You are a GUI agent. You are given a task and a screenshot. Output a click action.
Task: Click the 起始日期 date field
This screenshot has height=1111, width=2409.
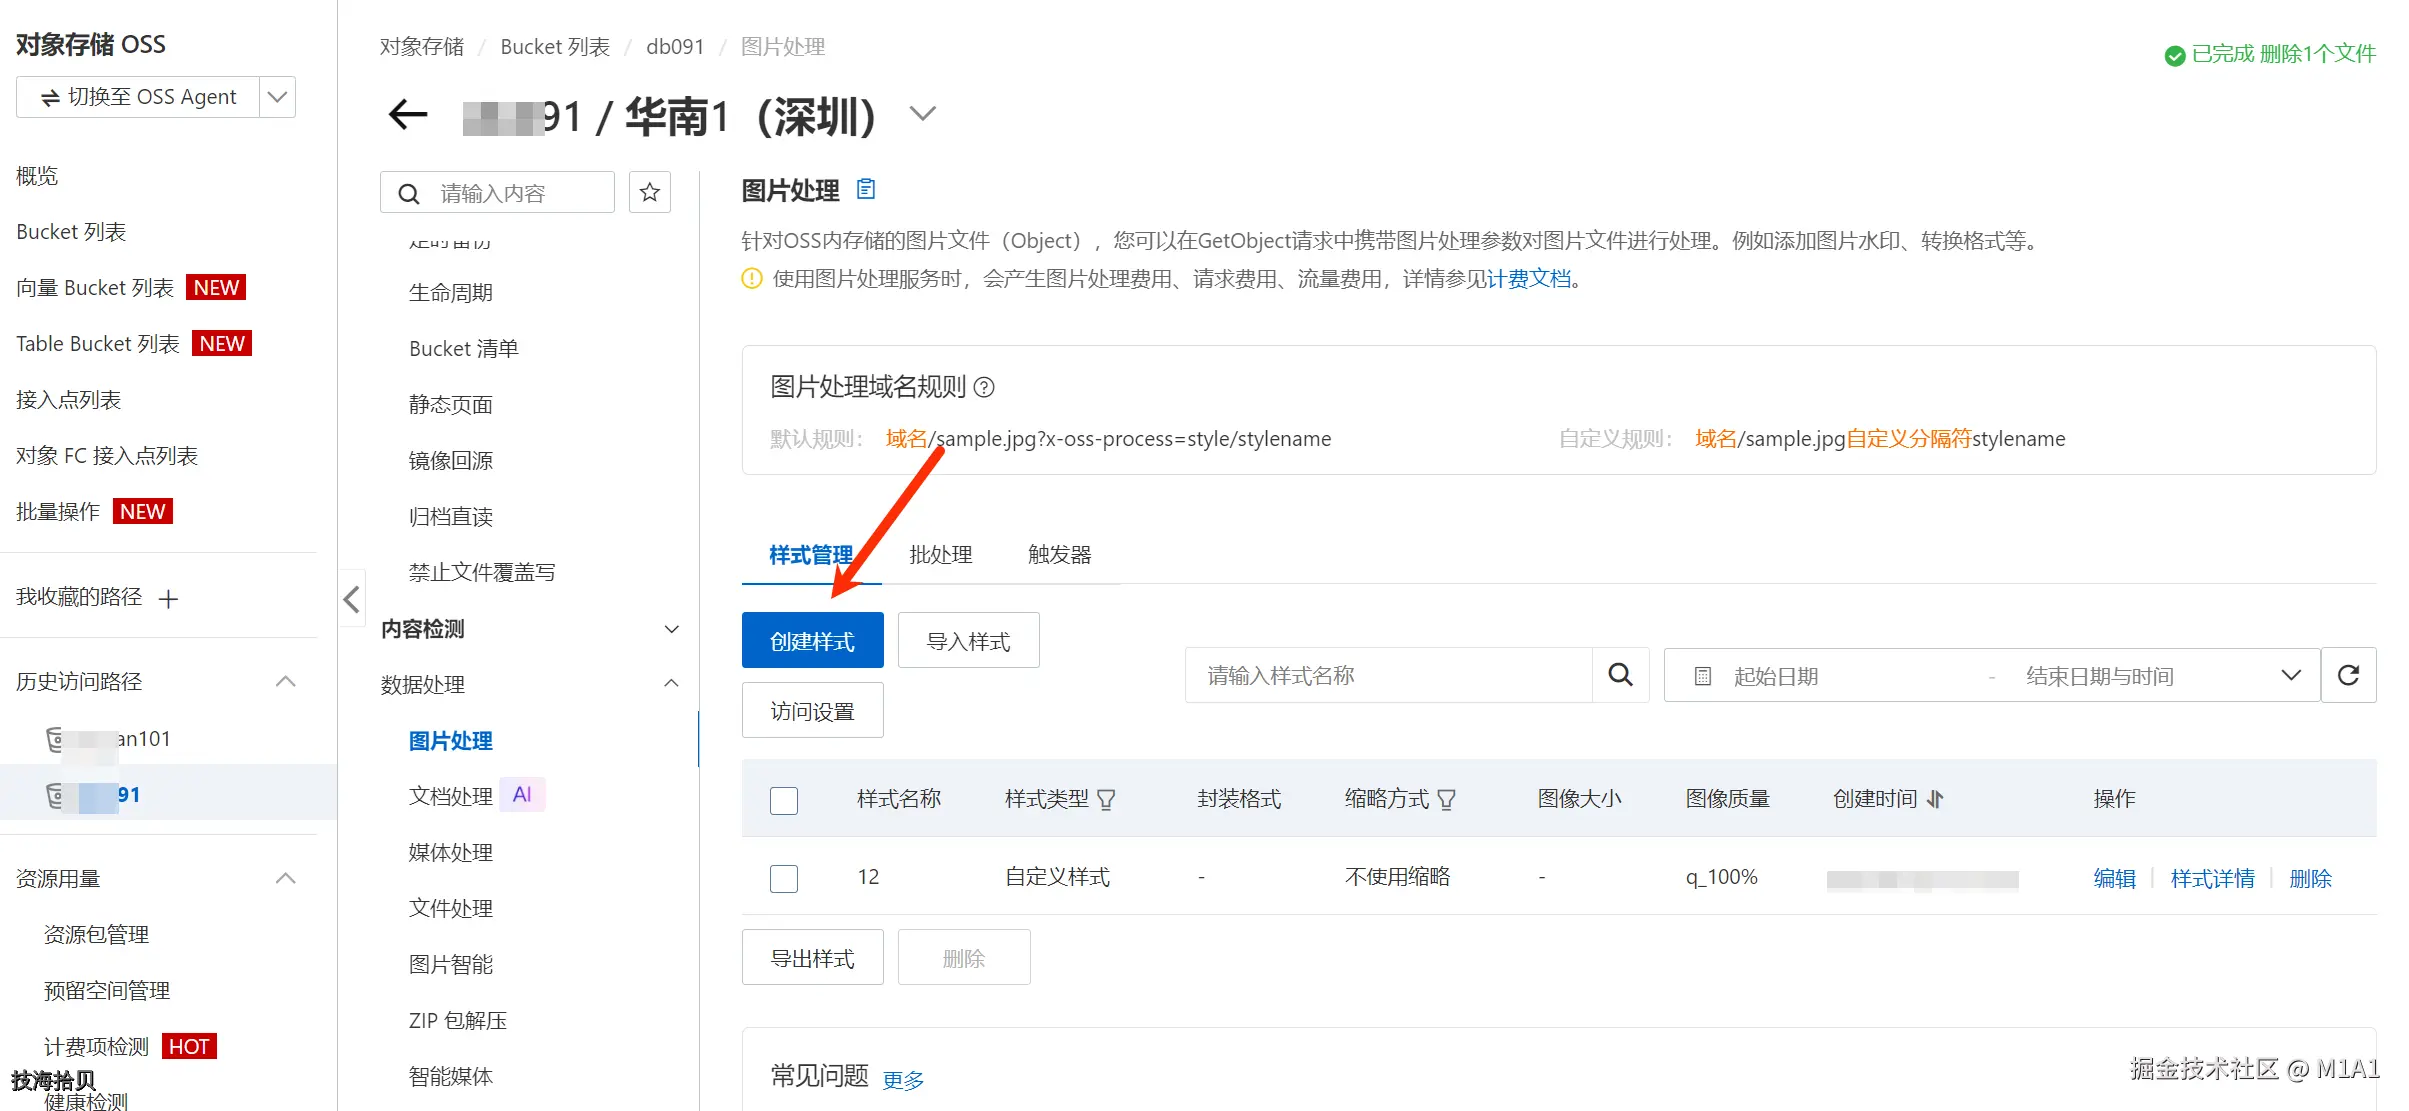[x=1776, y=676]
